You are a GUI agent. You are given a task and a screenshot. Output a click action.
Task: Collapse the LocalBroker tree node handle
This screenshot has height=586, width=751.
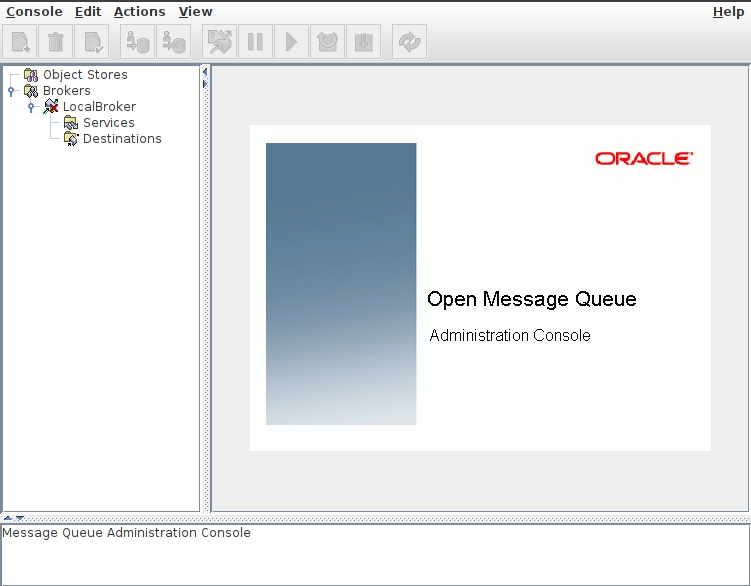(31, 107)
